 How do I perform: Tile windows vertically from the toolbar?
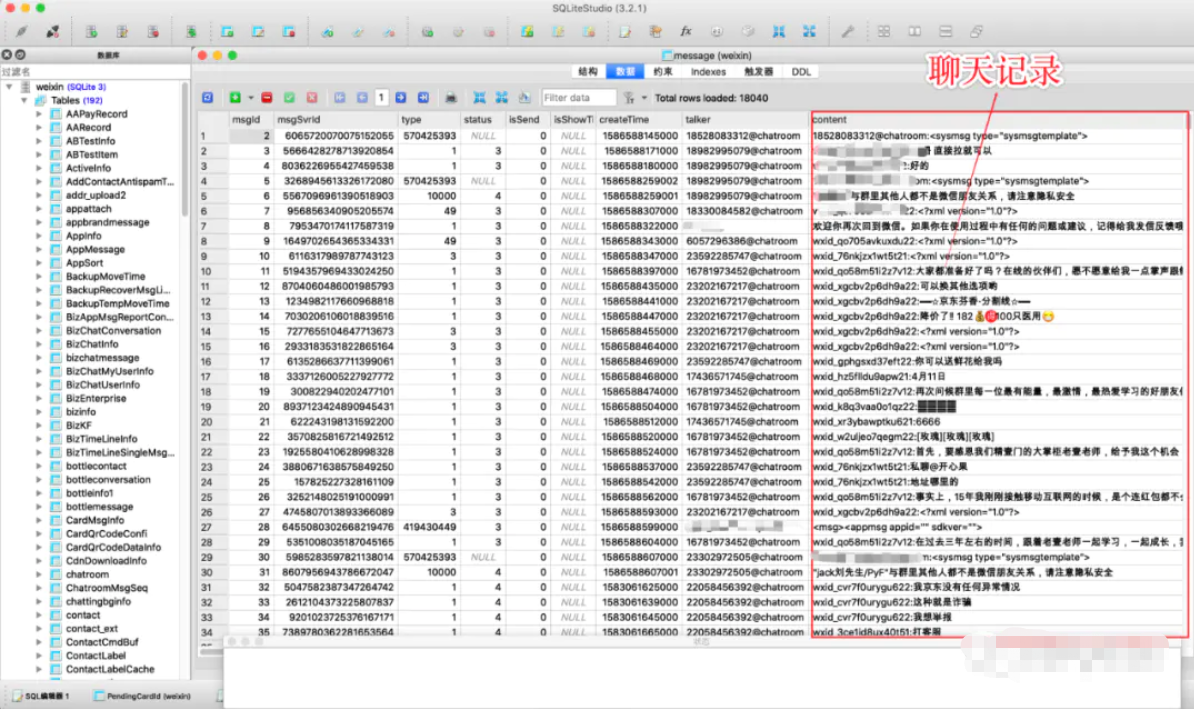tap(945, 31)
